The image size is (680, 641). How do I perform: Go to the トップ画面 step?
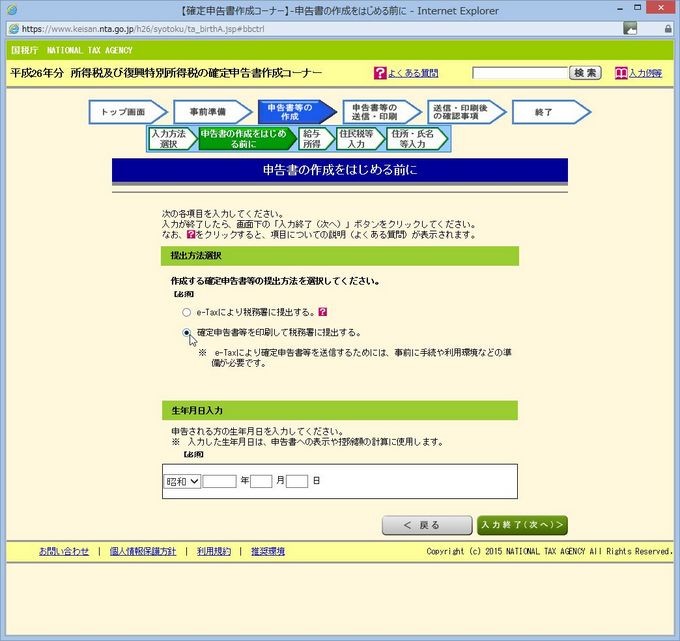[124, 112]
